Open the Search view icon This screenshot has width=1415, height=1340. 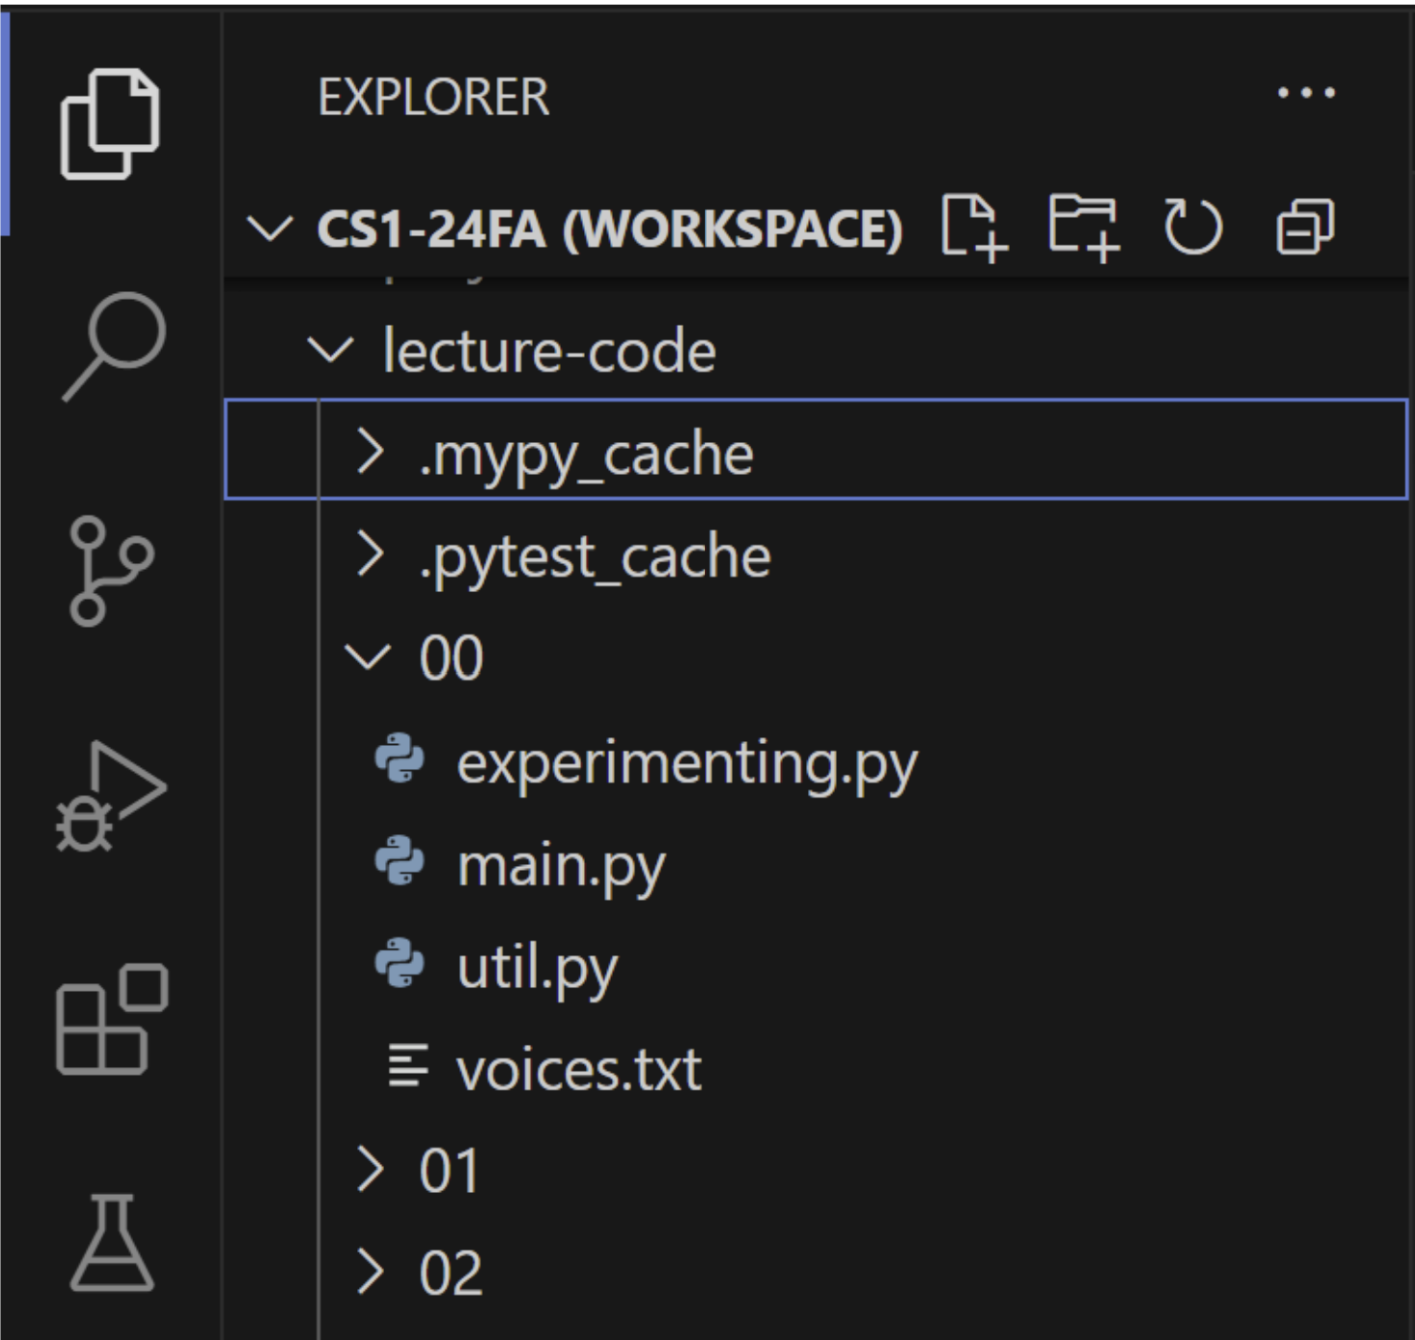coord(113,346)
